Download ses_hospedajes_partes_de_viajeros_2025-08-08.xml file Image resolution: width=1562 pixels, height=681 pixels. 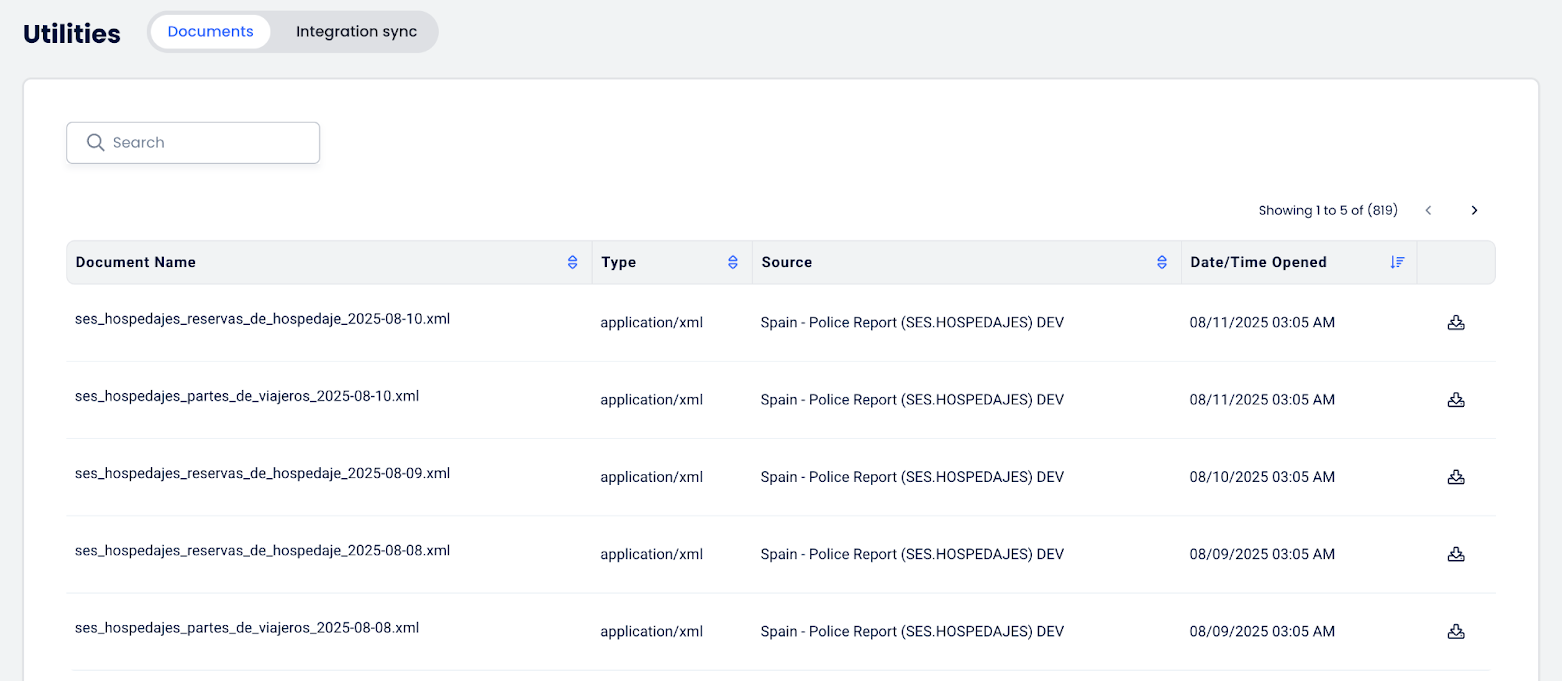(x=1456, y=631)
